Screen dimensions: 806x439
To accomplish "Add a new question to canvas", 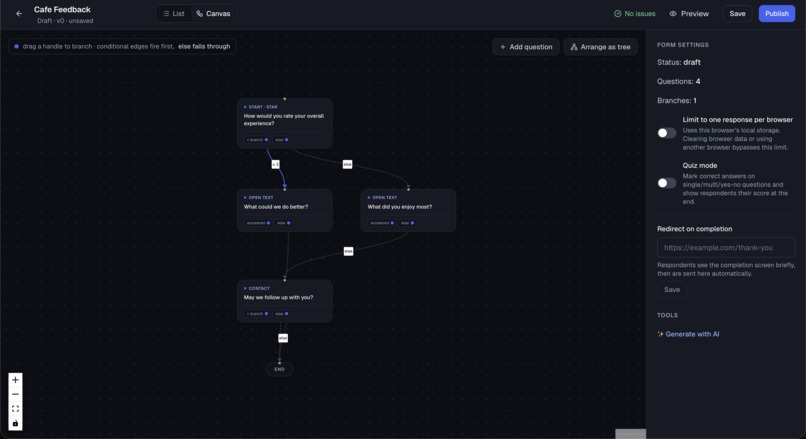I will 526,47.
